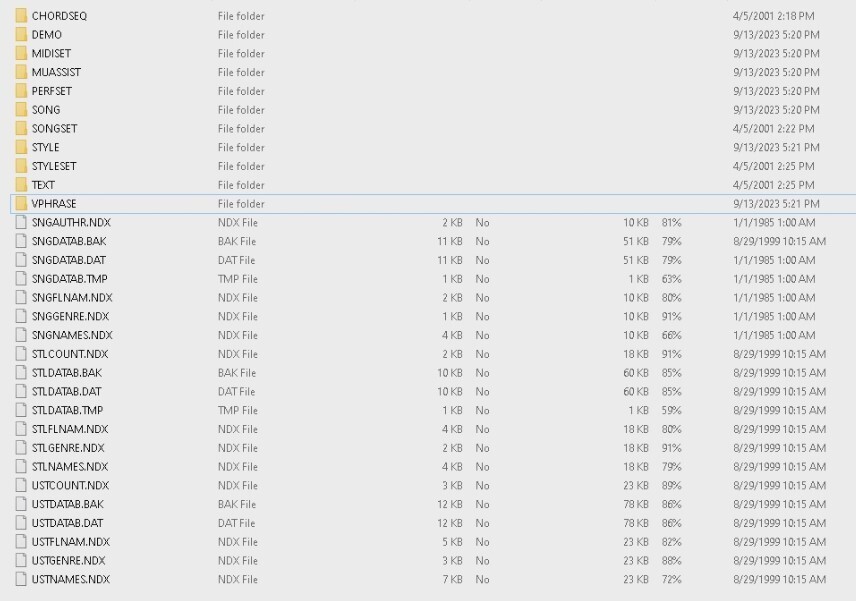
Task: Click the SONGSET folder name
Action: click(54, 129)
